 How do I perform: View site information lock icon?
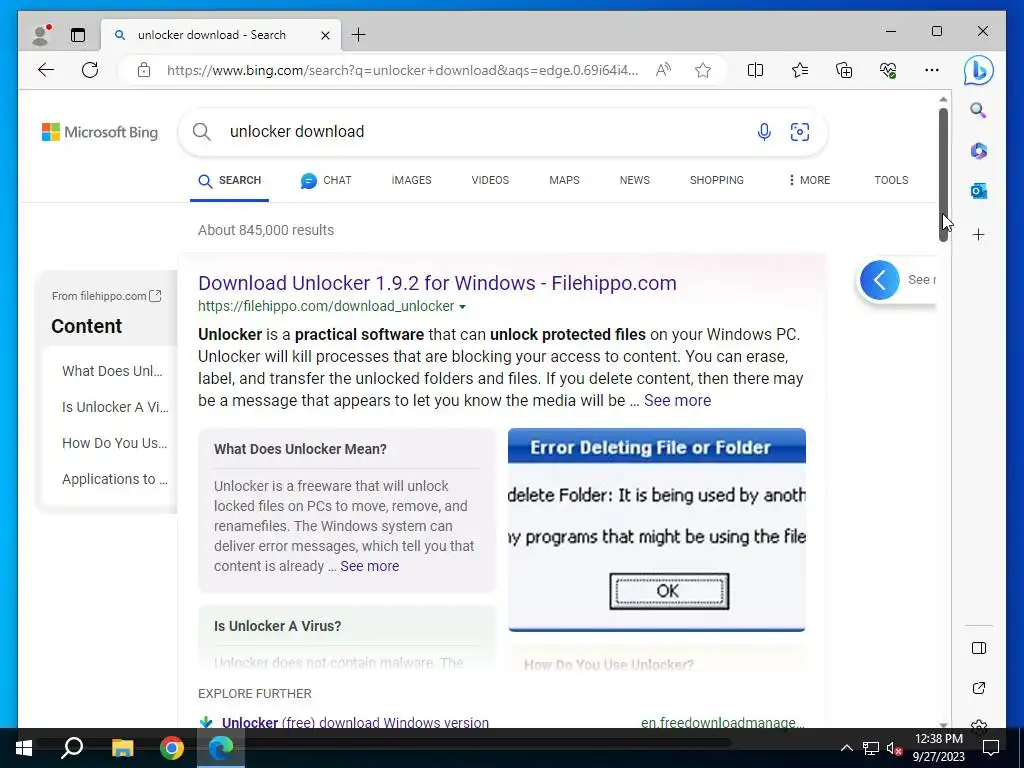tap(144, 70)
